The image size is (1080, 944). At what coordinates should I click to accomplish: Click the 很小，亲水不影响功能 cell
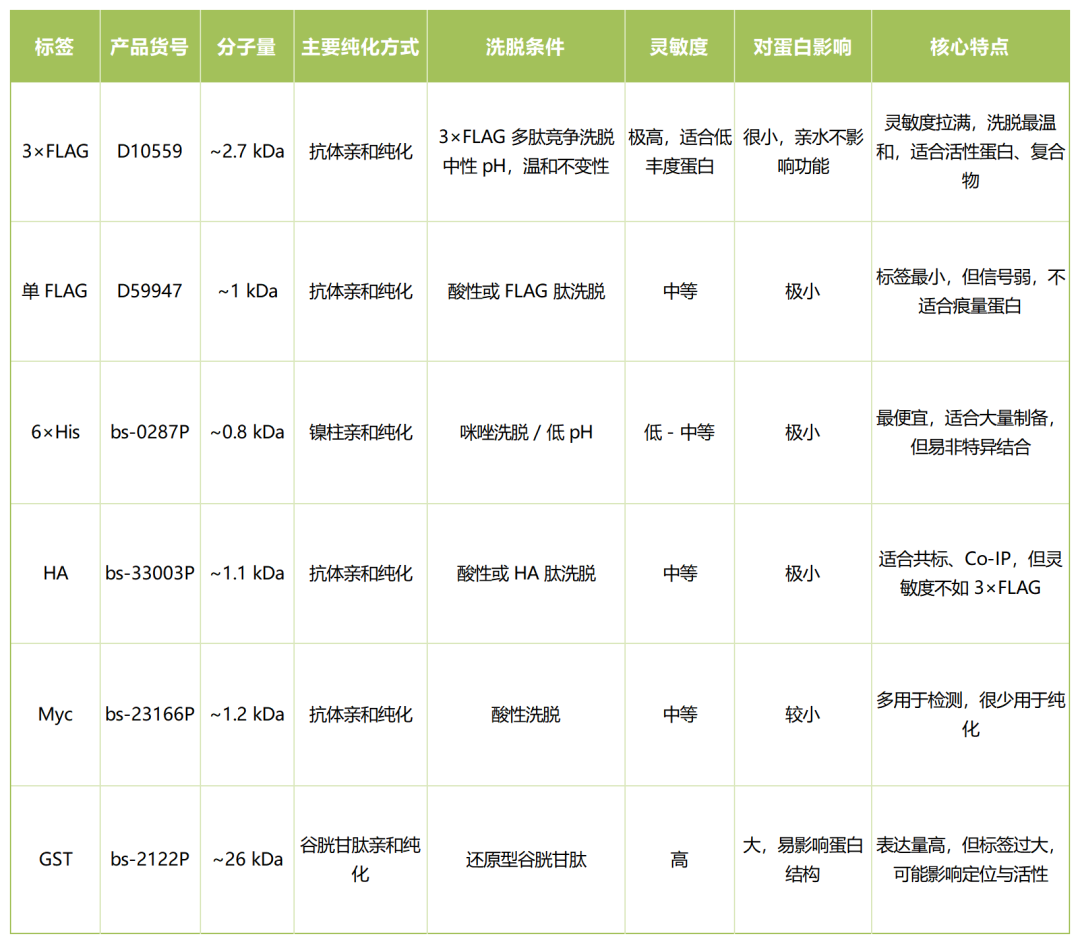(x=803, y=151)
